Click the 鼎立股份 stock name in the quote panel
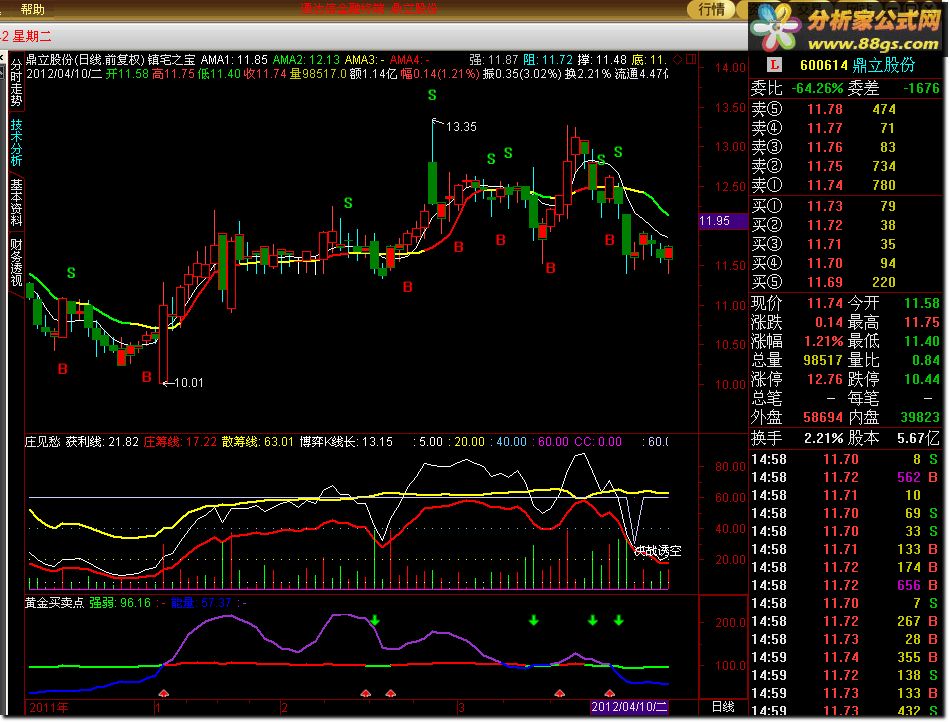 click(883, 65)
